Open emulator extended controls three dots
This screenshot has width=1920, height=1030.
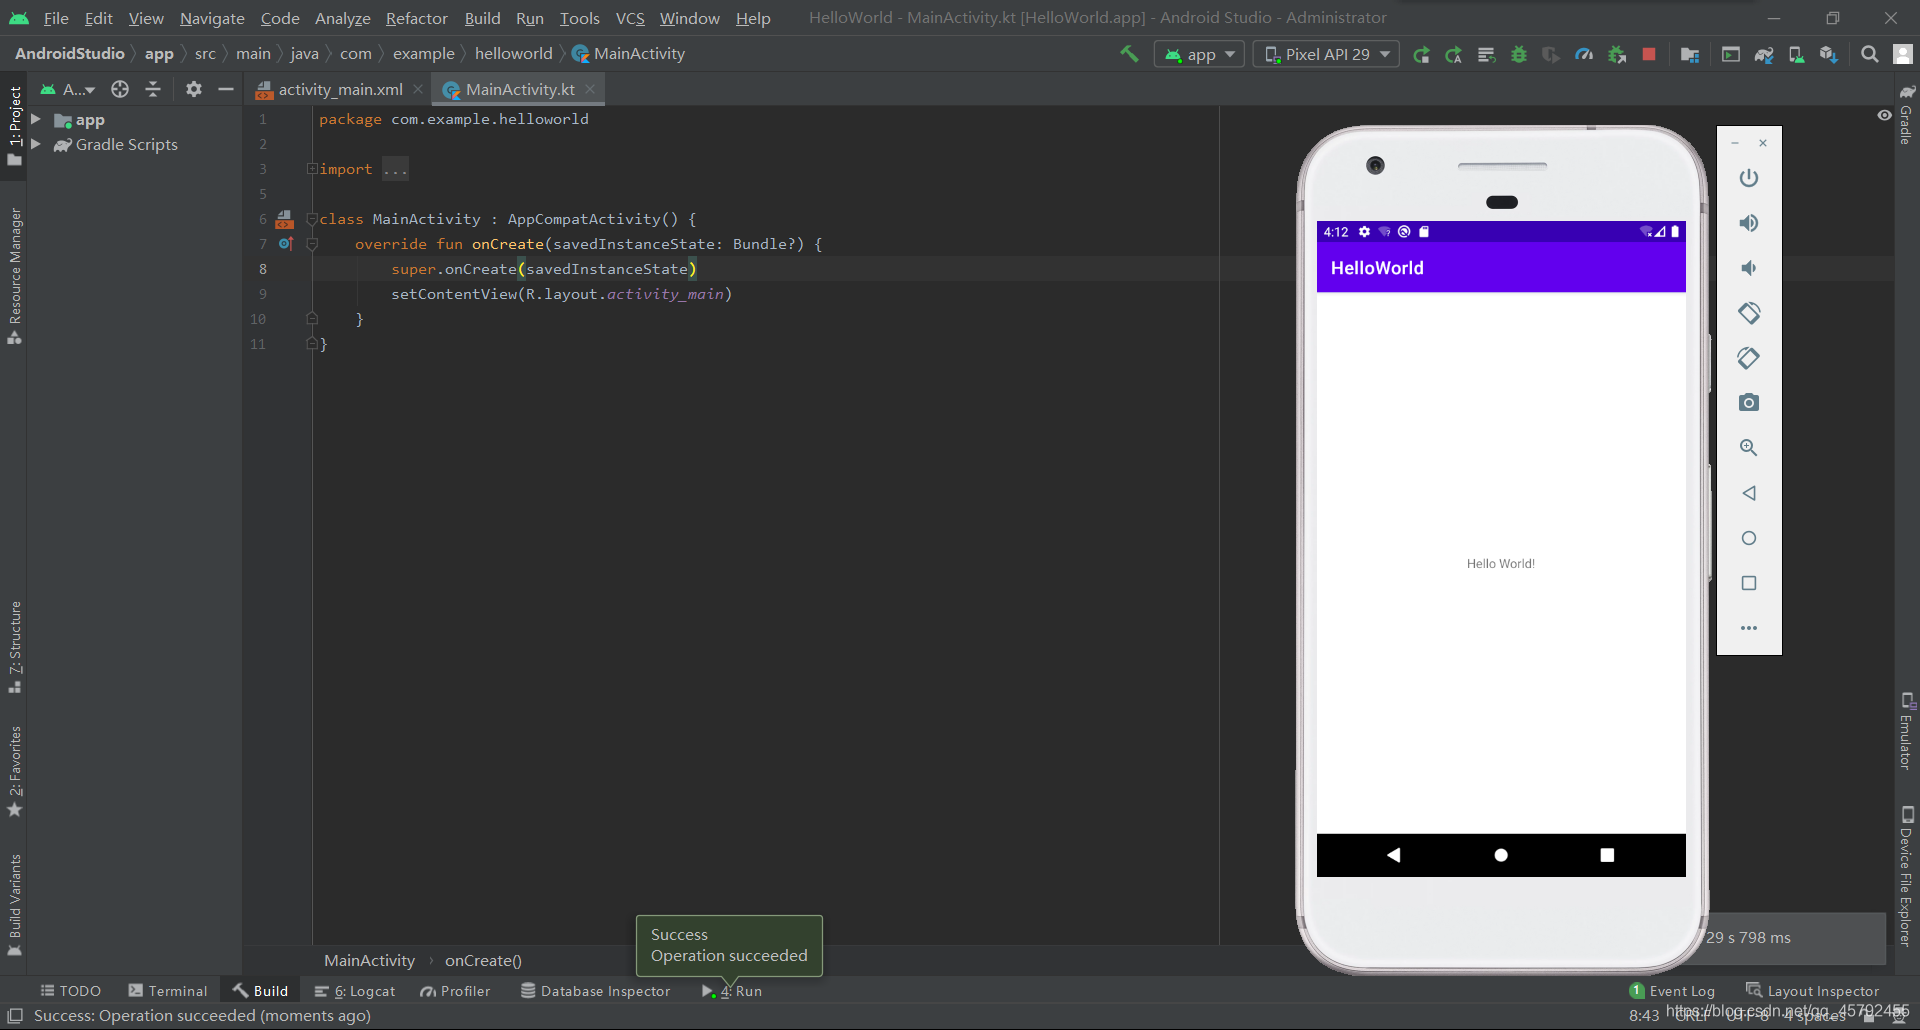pyautogui.click(x=1749, y=628)
